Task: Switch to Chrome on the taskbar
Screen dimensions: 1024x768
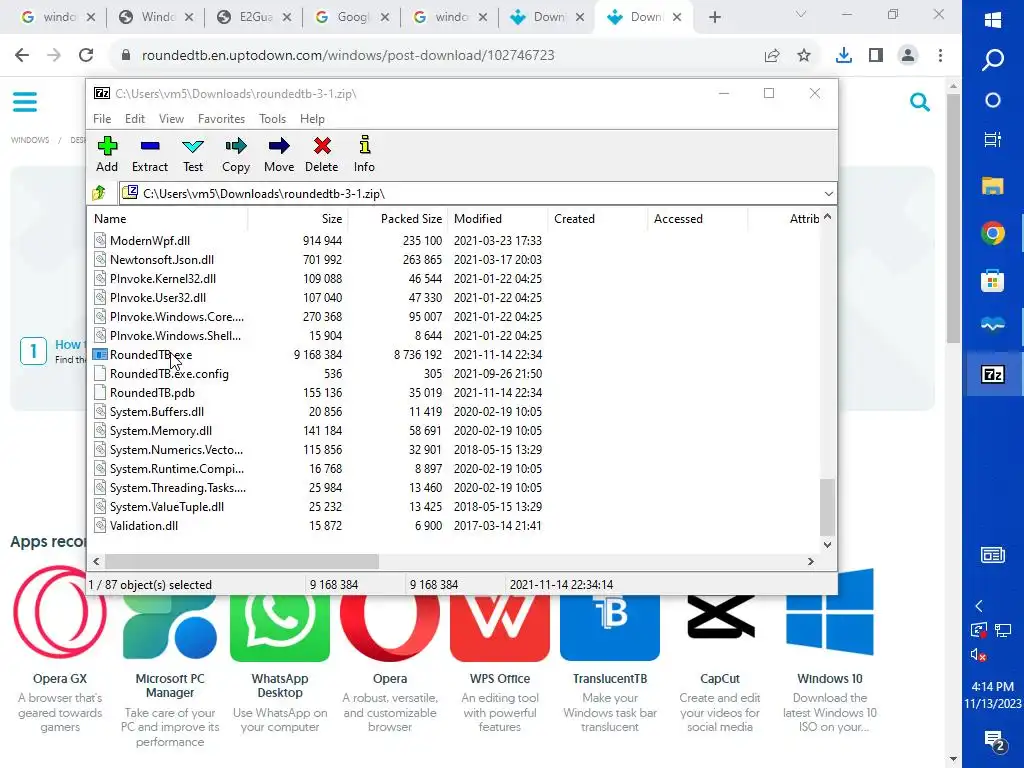Action: point(993,233)
